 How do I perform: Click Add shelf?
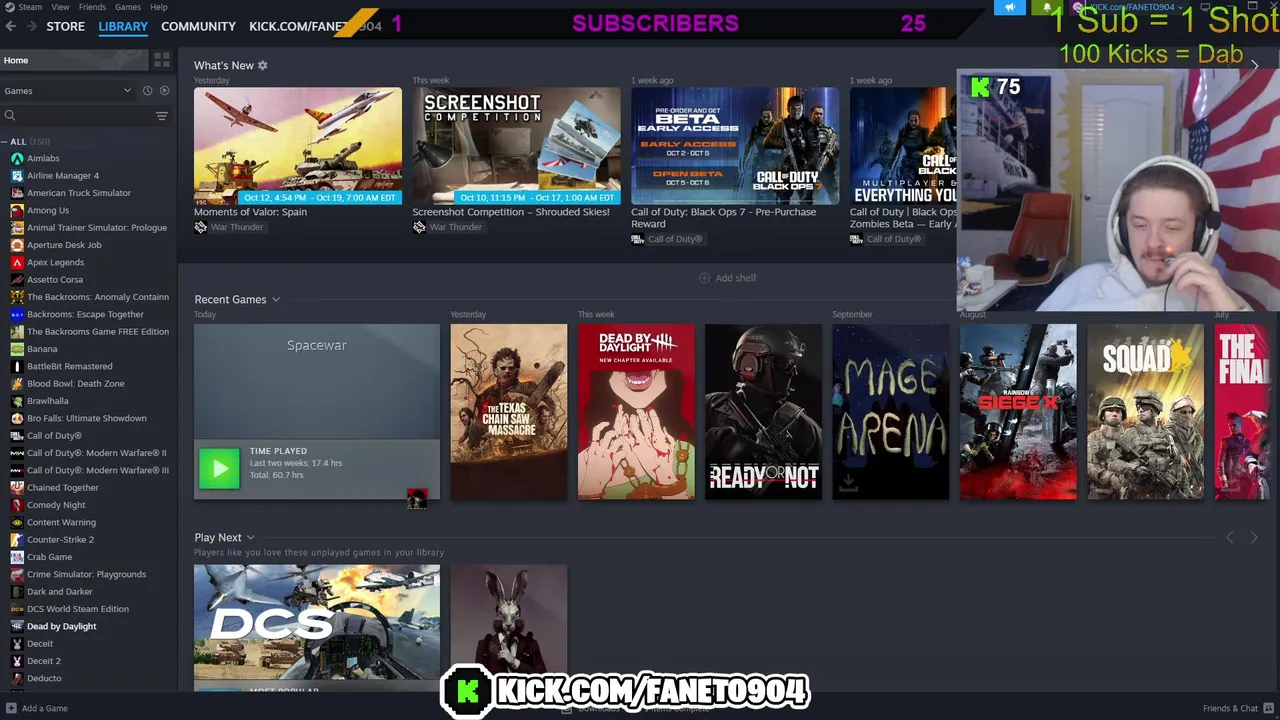click(x=728, y=278)
